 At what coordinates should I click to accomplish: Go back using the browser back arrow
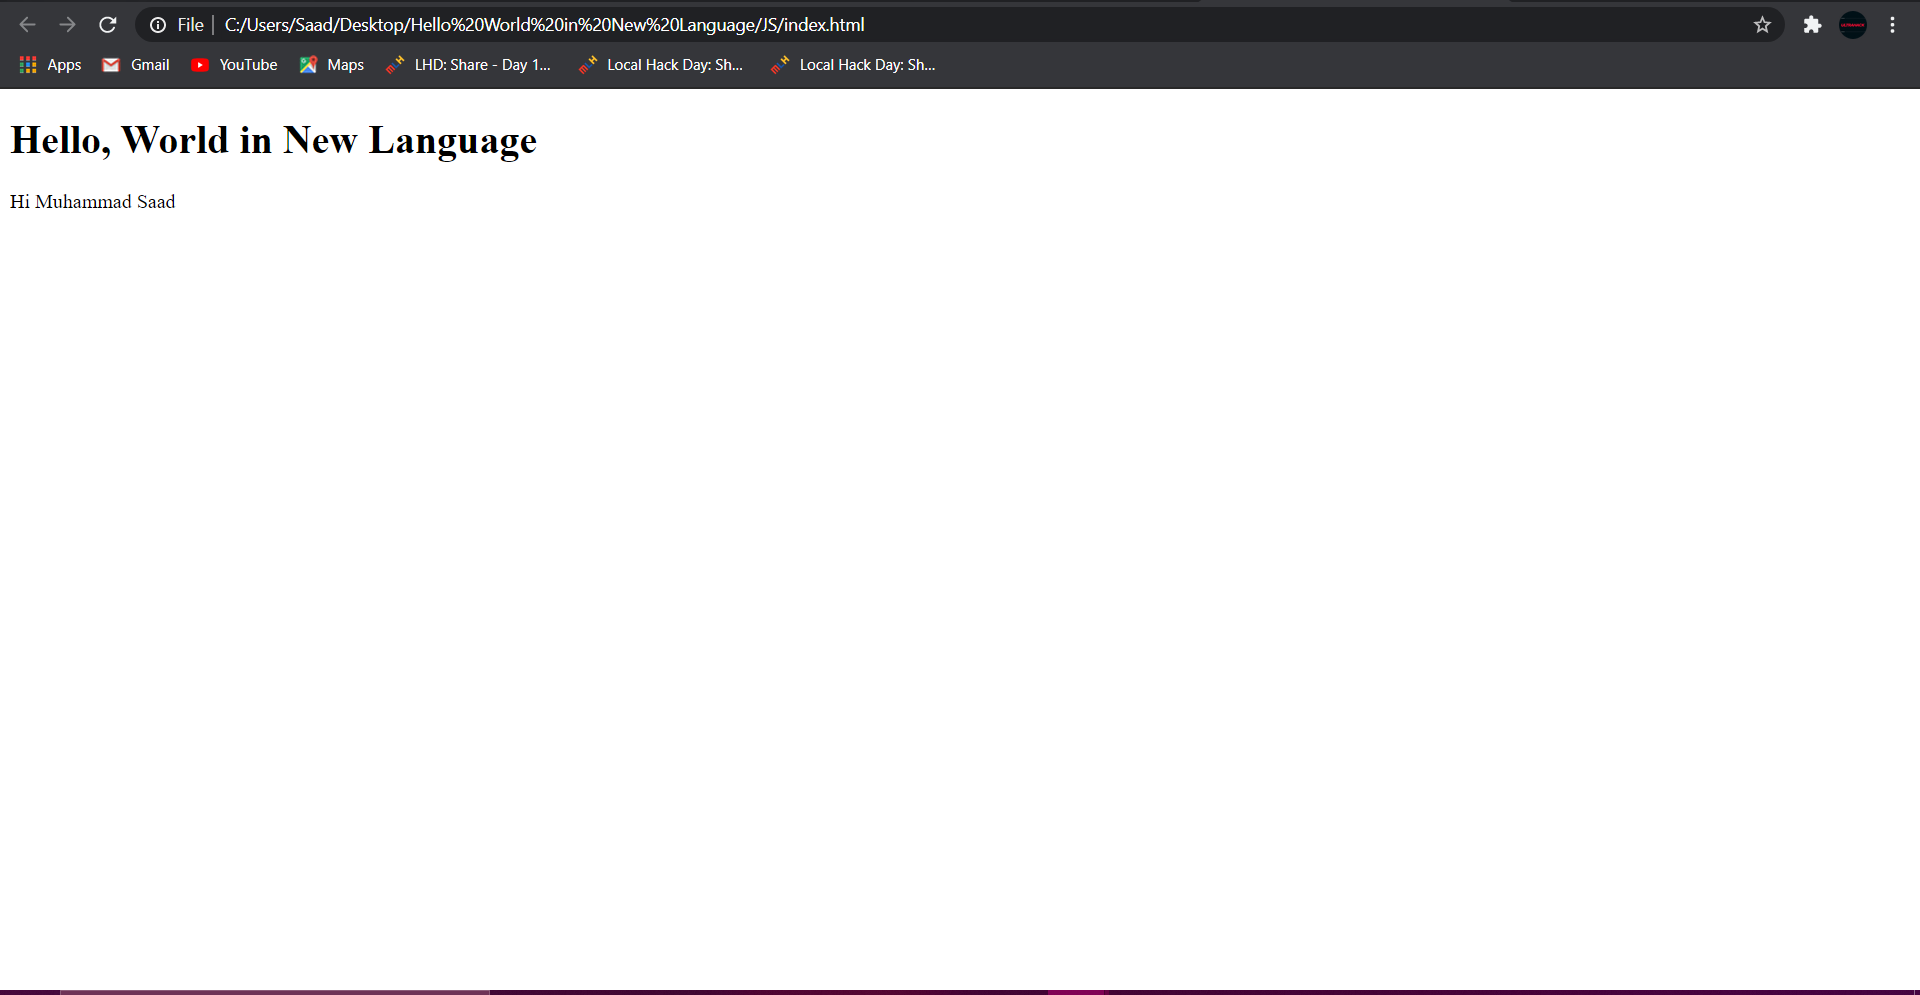point(28,25)
